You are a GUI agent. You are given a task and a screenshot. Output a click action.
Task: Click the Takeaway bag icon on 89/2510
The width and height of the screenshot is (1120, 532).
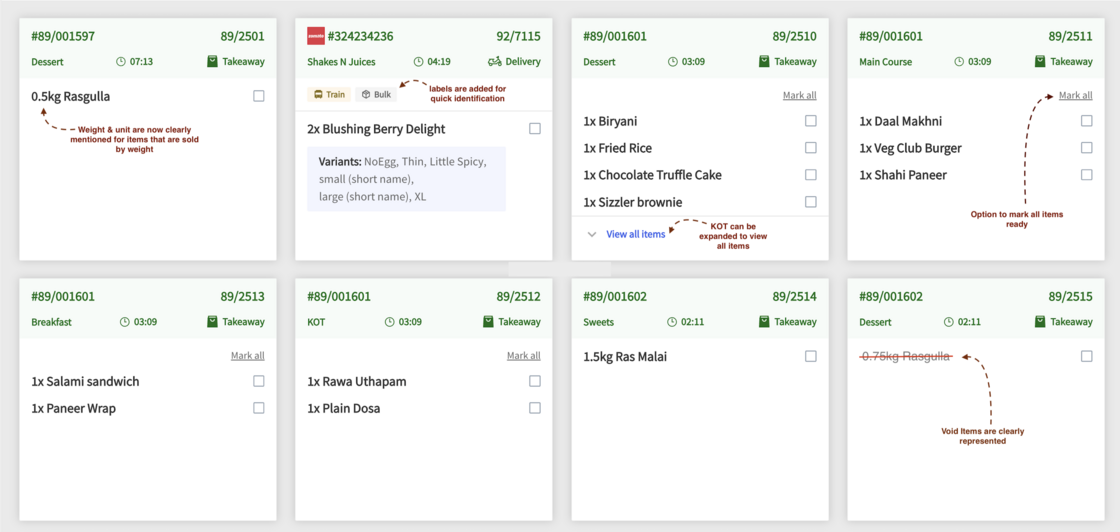pos(764,62)
